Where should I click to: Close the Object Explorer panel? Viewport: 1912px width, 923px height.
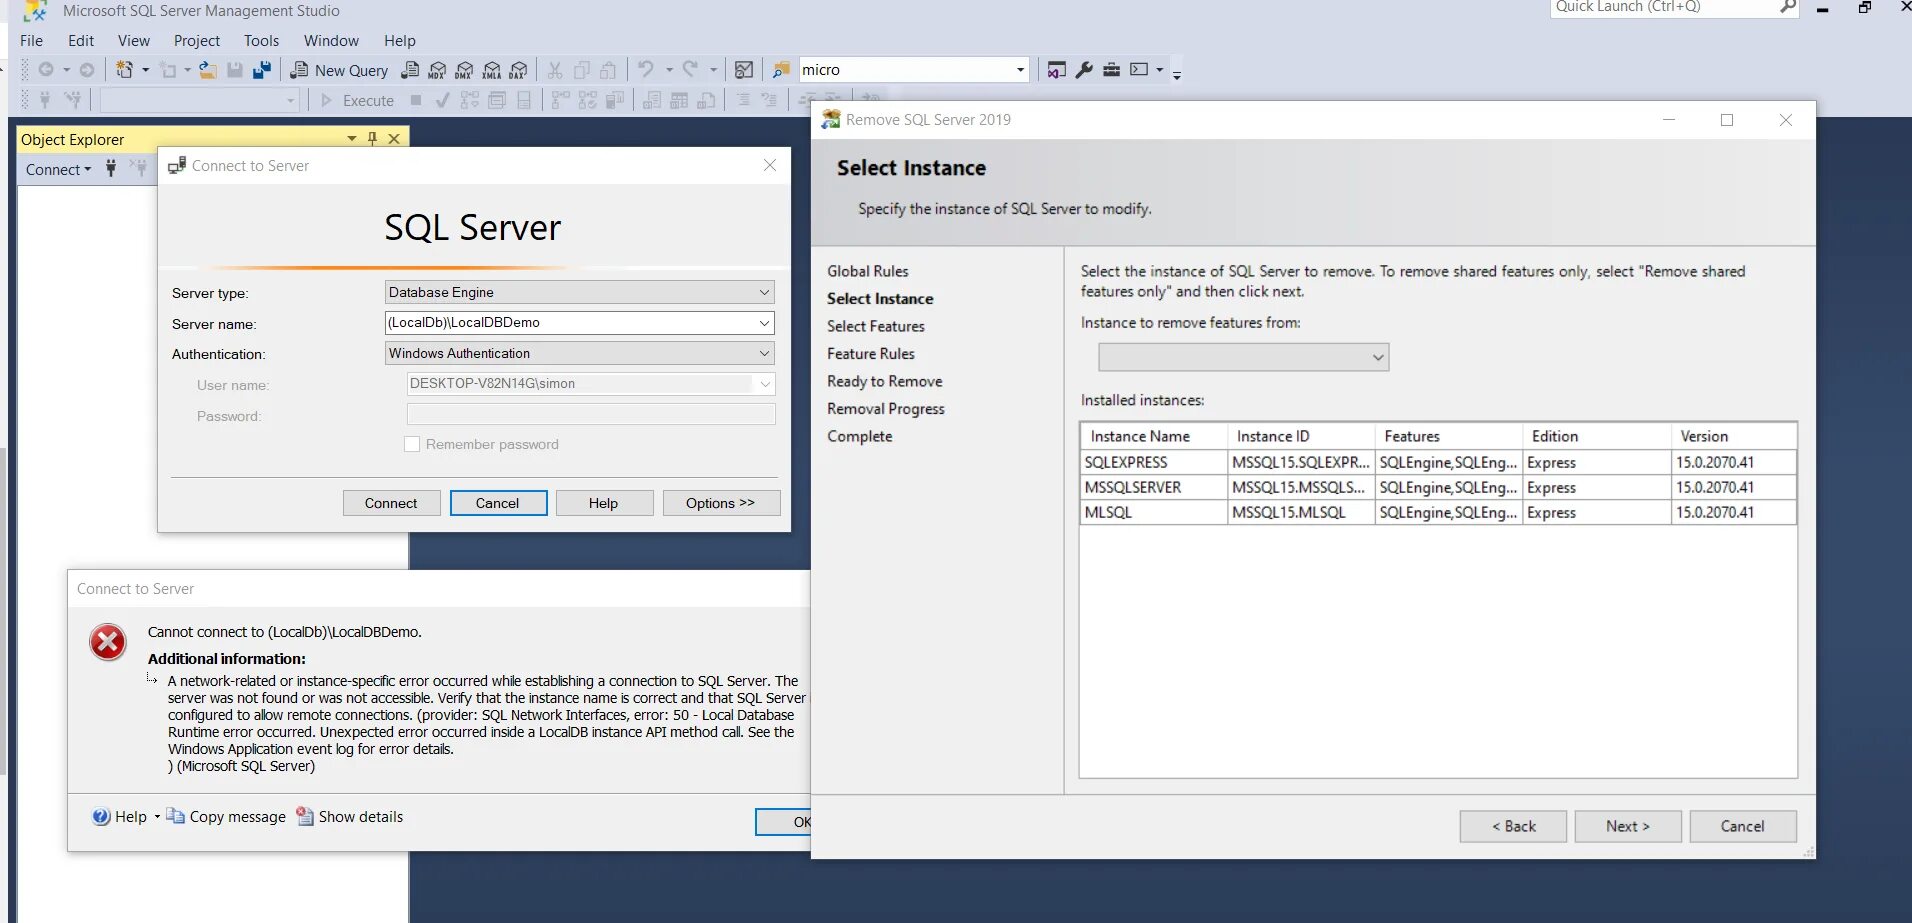click(394, 139)
